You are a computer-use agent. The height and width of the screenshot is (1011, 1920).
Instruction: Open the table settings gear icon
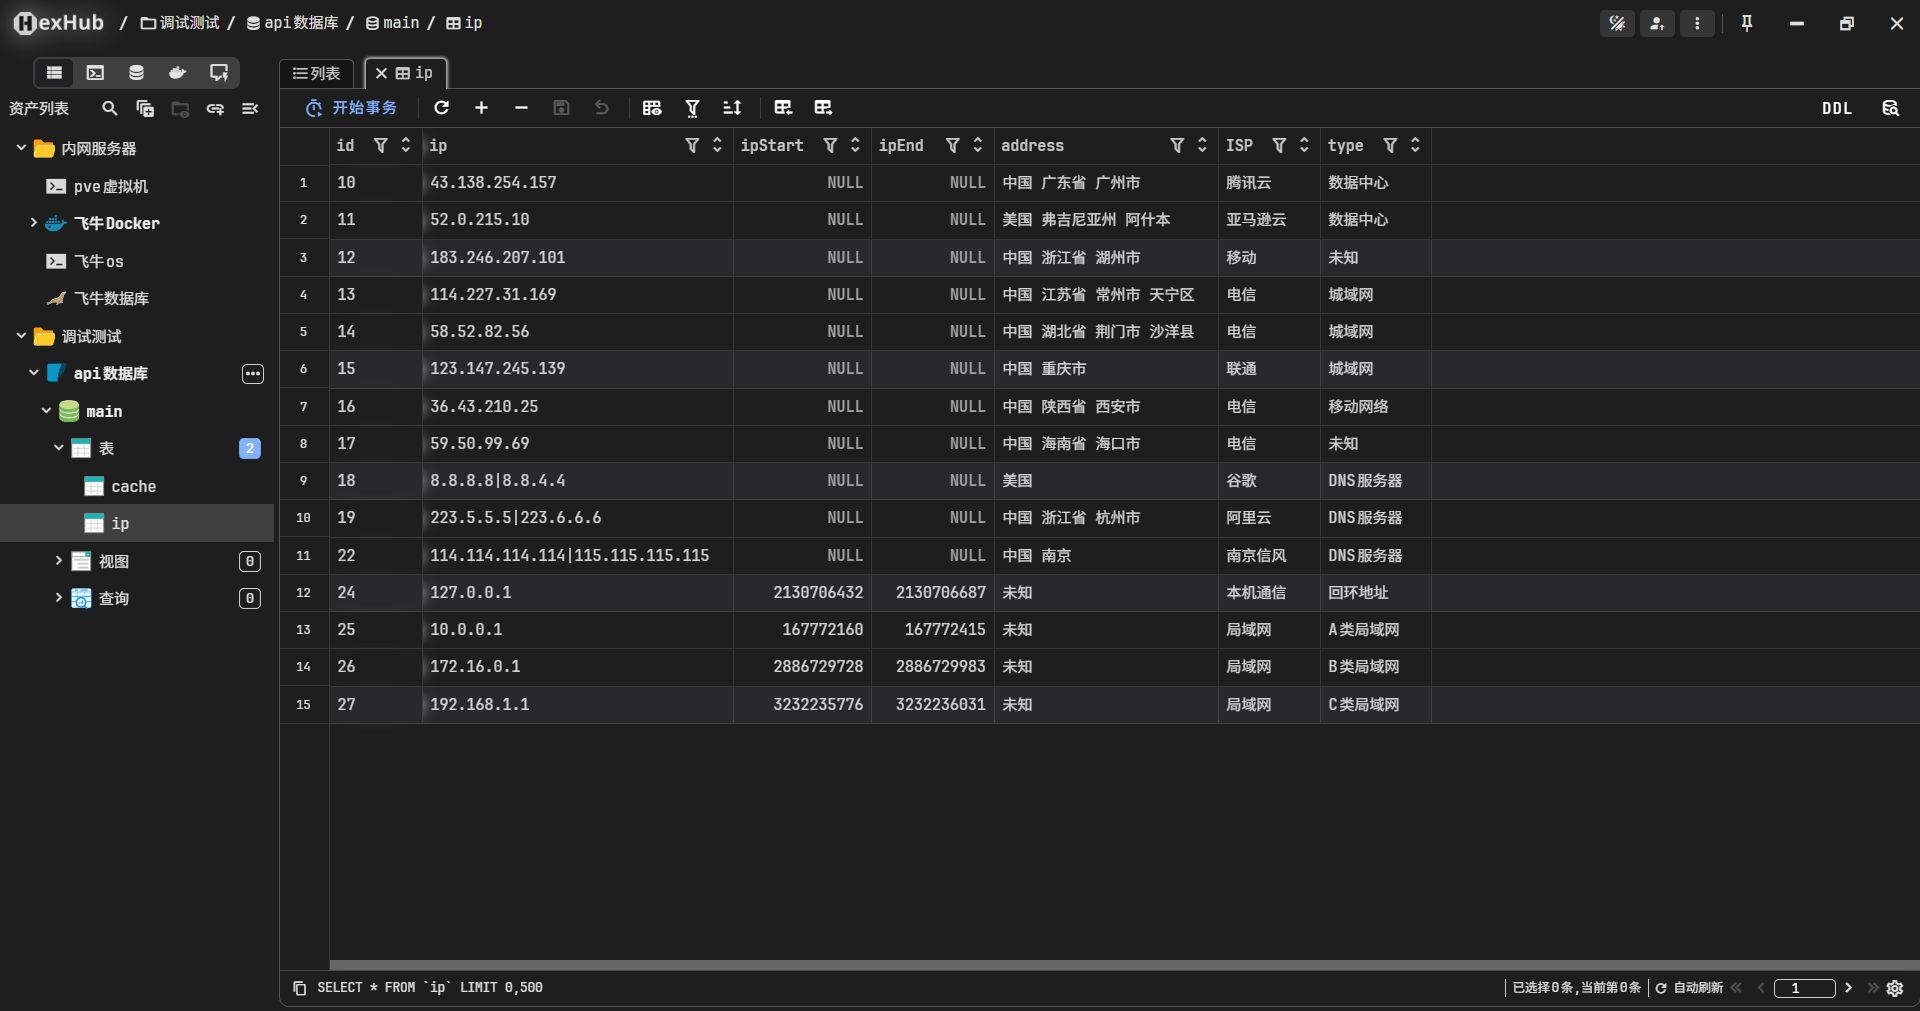pos(1894,988)
